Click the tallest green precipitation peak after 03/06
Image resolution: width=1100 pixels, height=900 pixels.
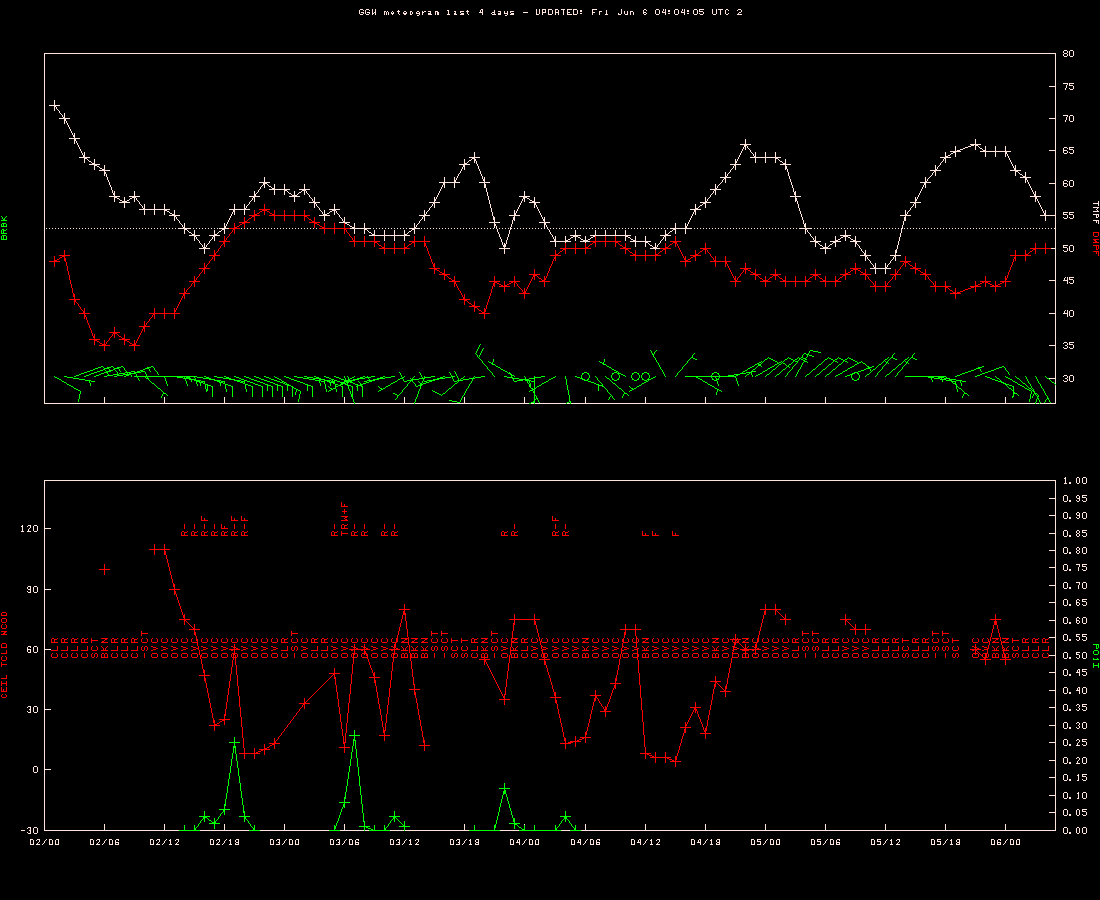pos(354,735)
